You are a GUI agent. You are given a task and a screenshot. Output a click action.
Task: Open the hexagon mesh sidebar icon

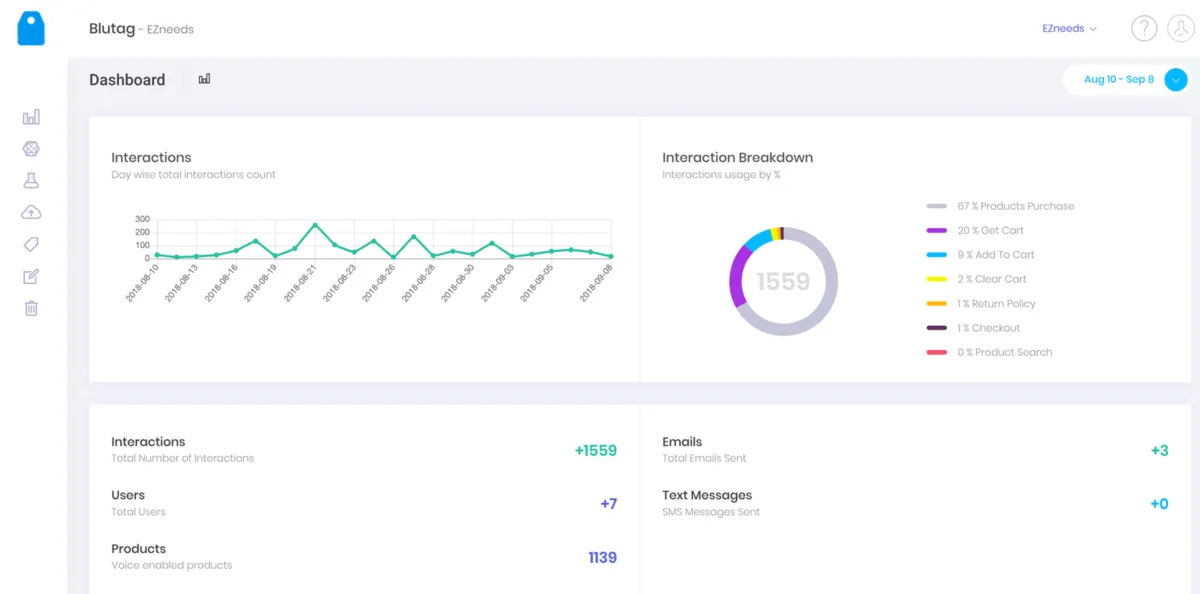(x=31, y=149)
